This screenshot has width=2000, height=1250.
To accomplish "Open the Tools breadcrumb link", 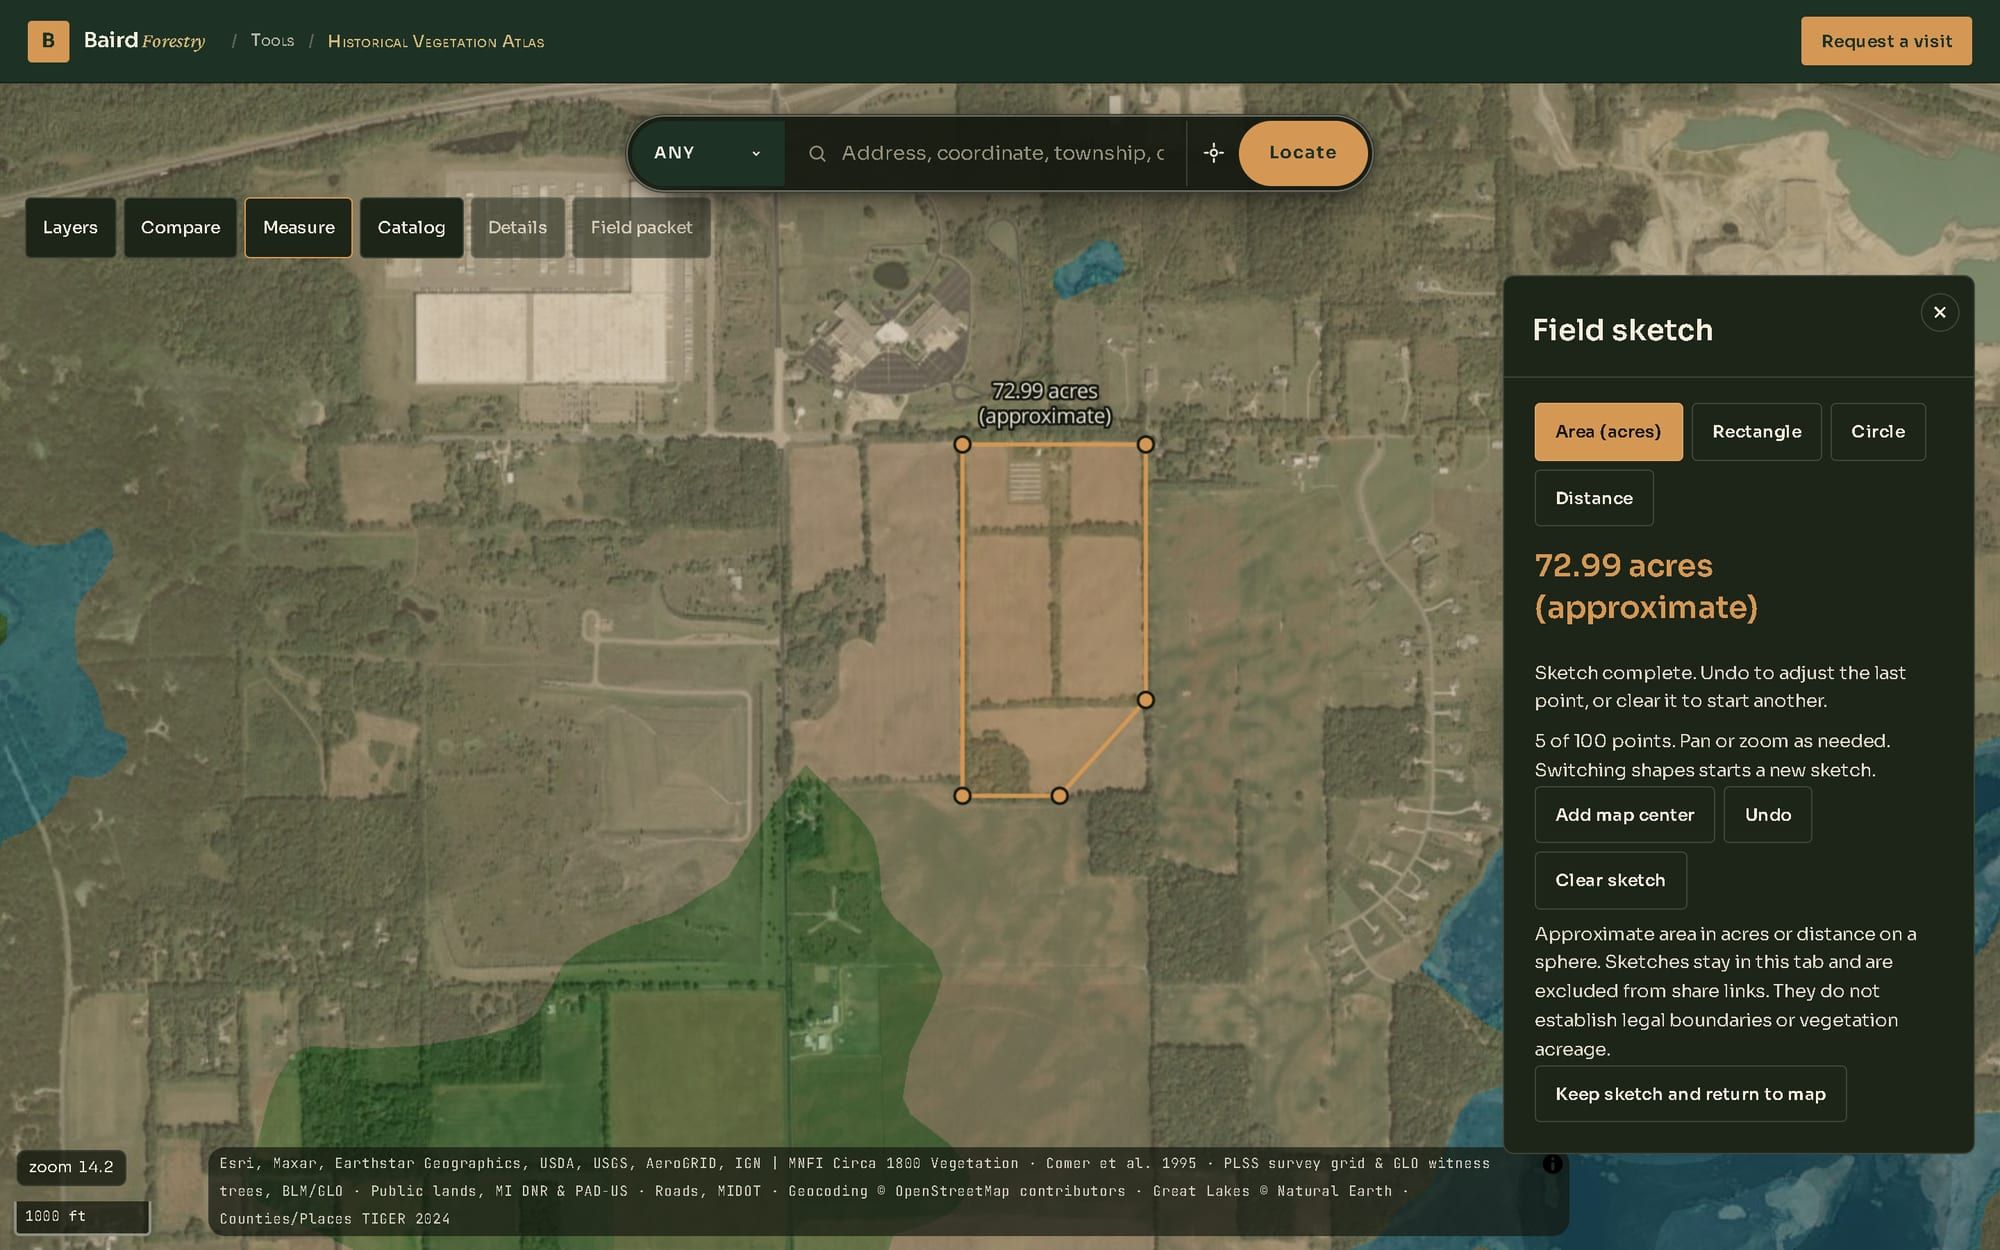I will pos(272,41).
